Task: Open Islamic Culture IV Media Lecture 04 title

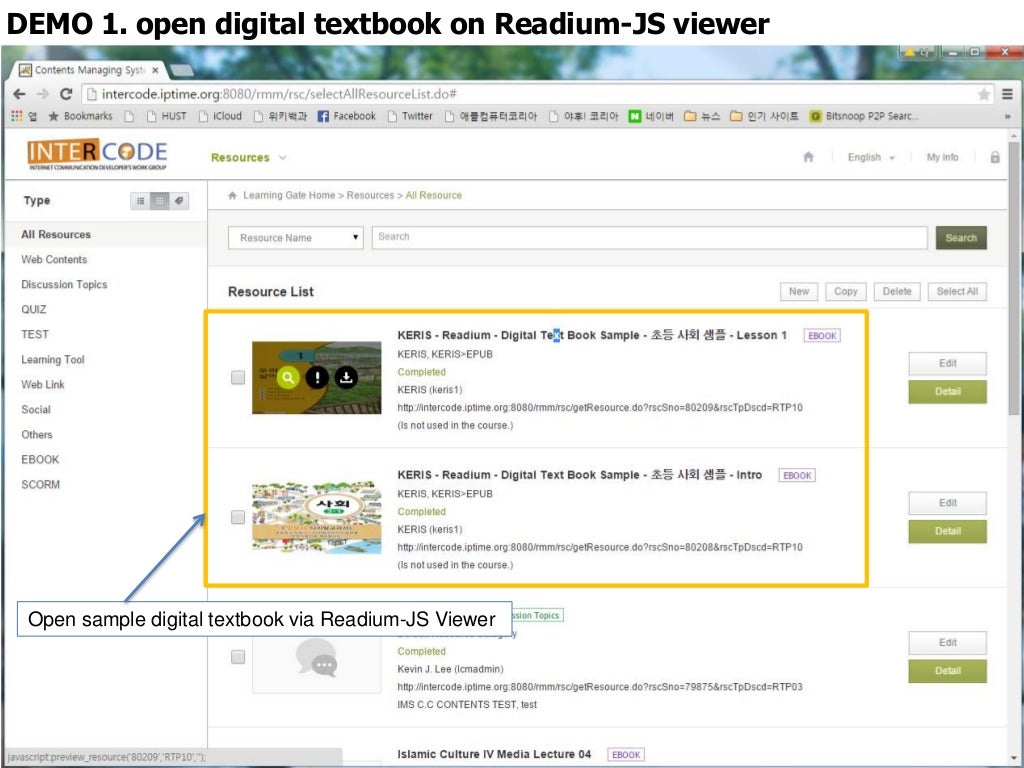Action: (x=494, y=754)
